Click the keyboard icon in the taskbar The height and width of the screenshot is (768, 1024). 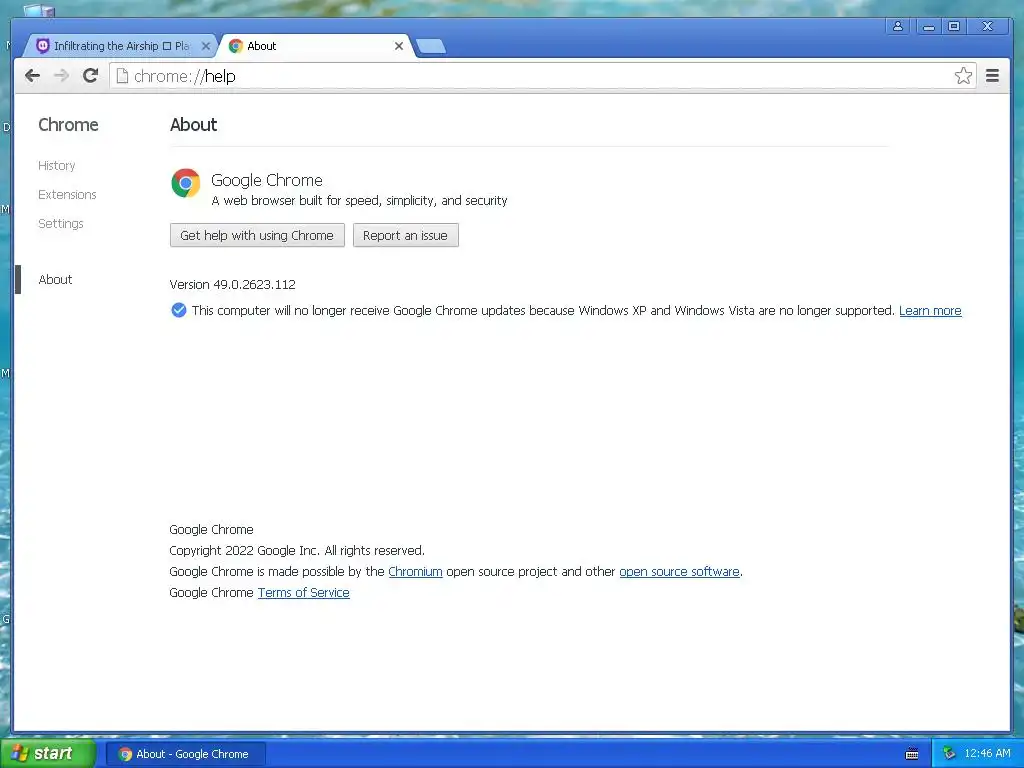(912, 754)
